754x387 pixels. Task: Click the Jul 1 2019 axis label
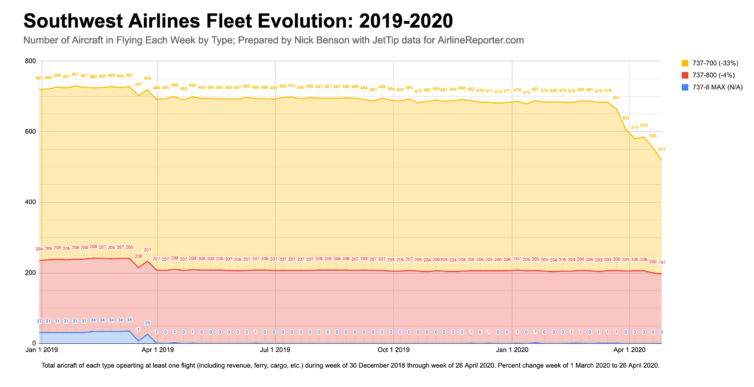coord(276,350)
